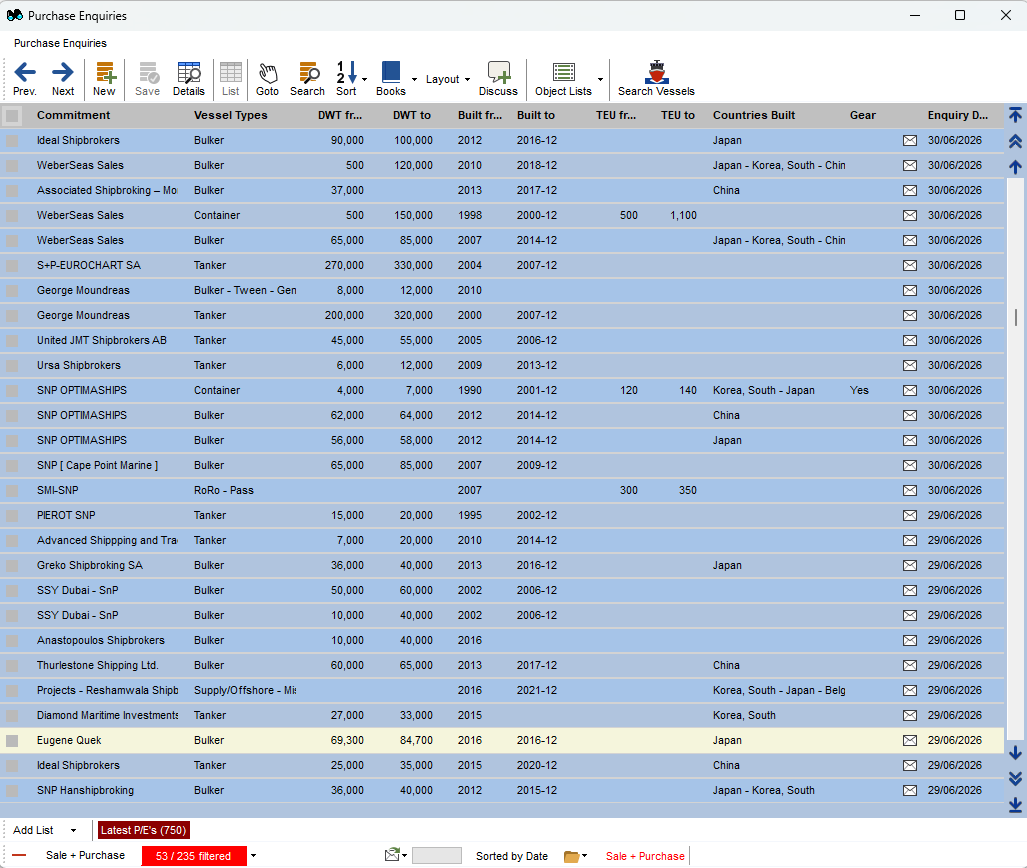Open the Purchase Enquiries menu
The width and height of the screenshot is (1027, 868).
(60, 43)
